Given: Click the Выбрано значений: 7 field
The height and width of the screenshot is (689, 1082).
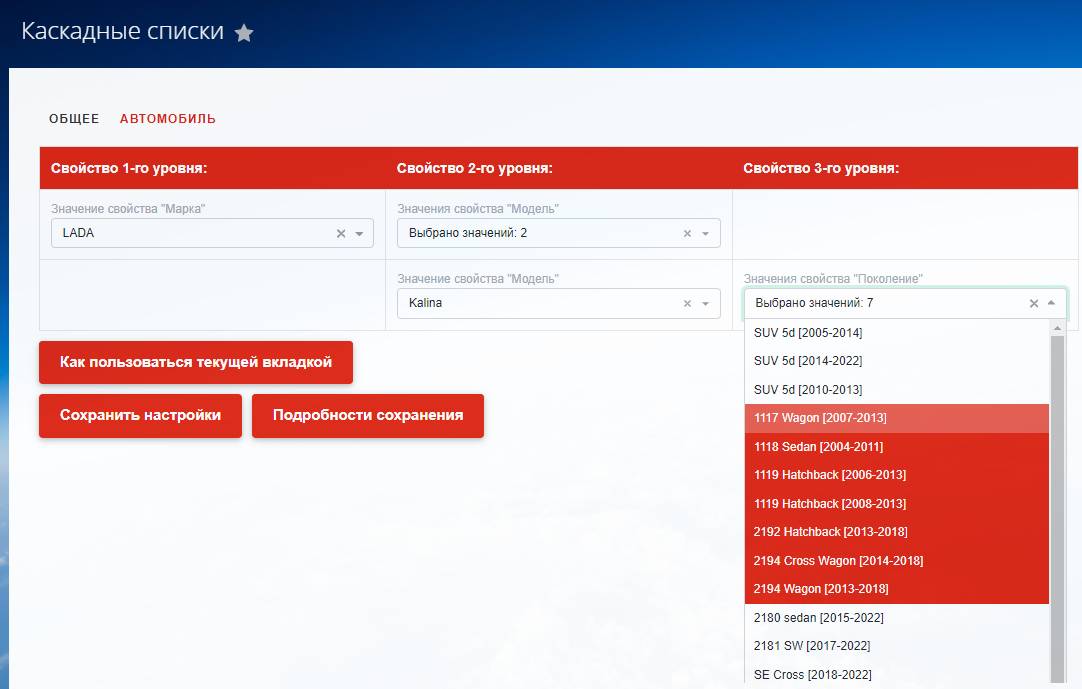Looking at the screenshot, I should [x=905, y=303].
